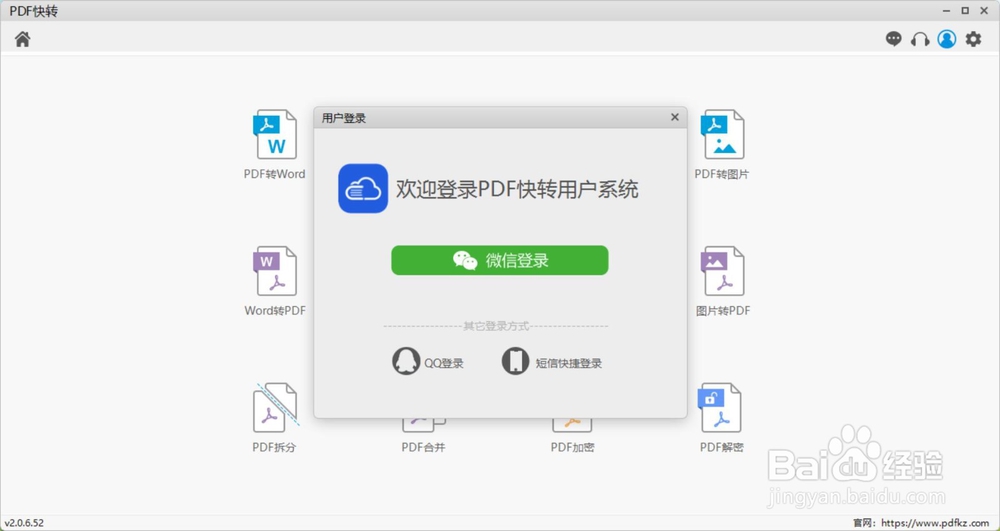The width and height of the screenshot is (1000, 531).
Task: Click the 用户登录 dialog title
Action: 344,119
